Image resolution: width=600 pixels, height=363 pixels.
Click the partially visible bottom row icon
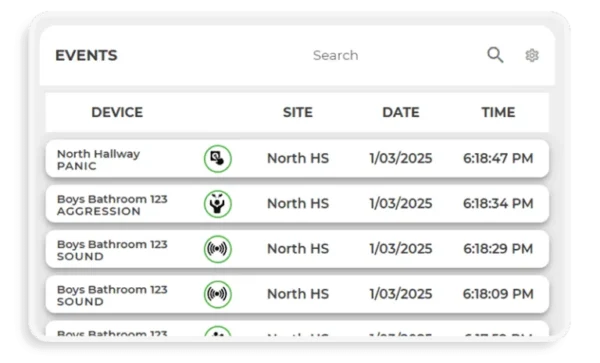218,331
